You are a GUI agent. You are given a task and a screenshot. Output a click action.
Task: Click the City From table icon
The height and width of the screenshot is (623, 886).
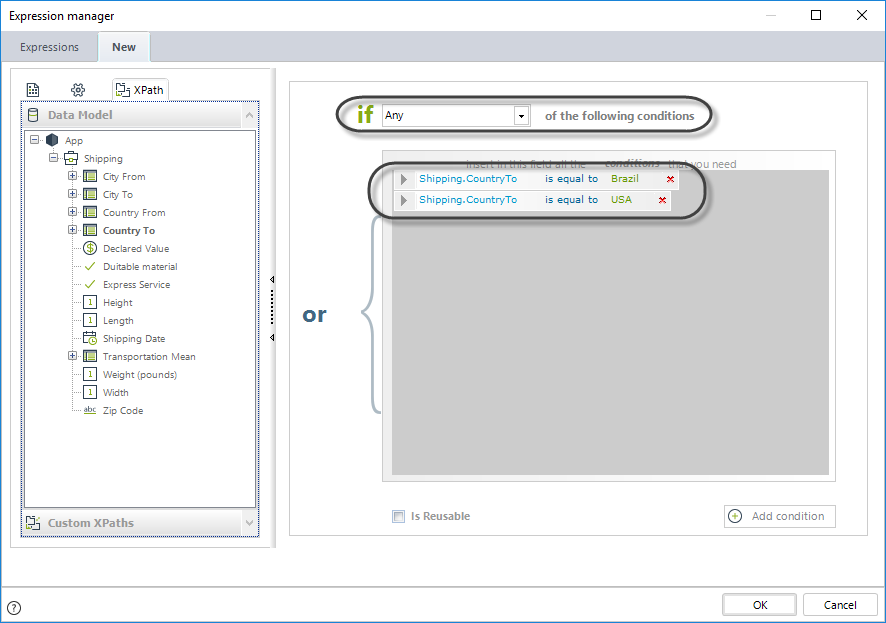tap(90, 176)
